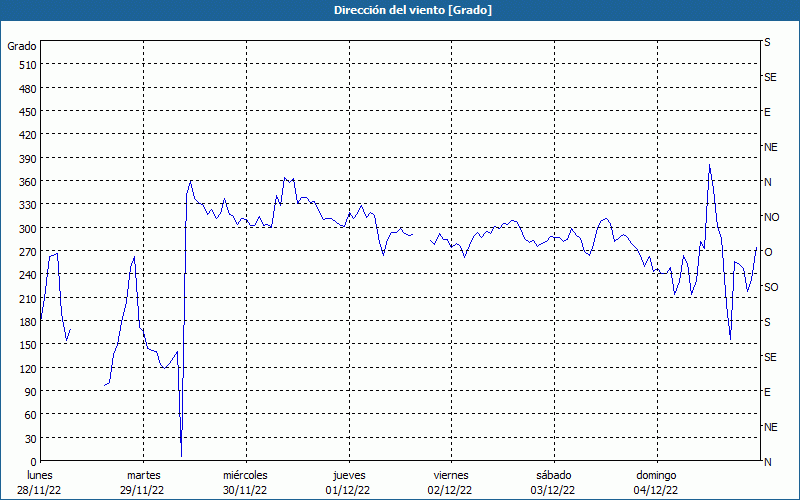Select the date 28/11/22

pos(39,490)
